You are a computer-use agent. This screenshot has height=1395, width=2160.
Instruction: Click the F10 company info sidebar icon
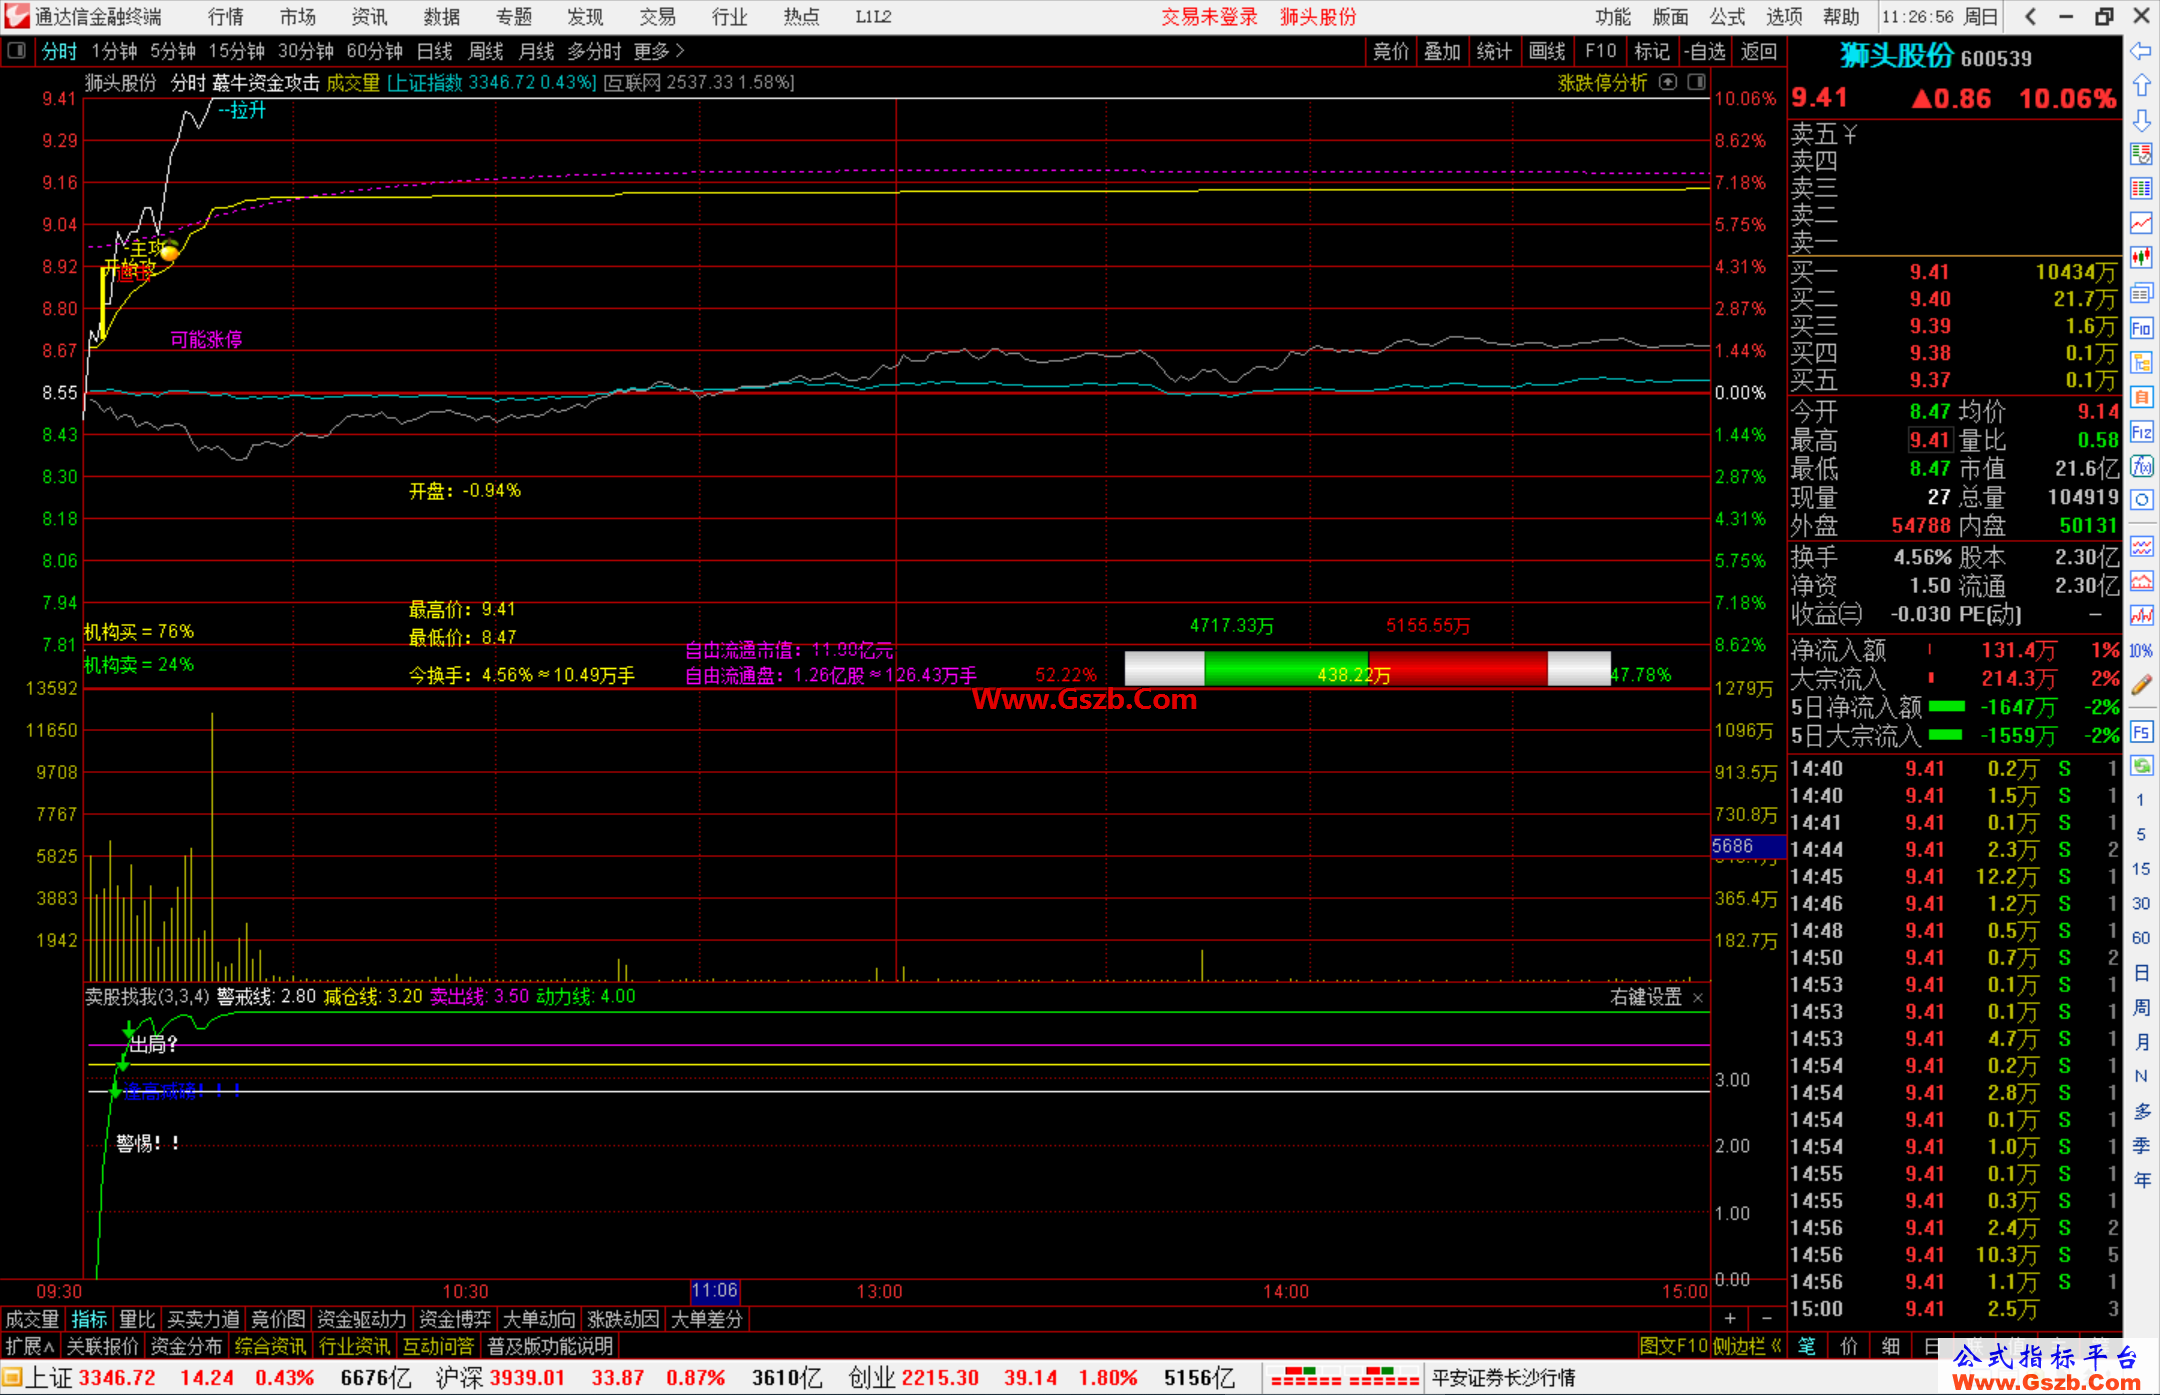[x=2141, y=328]
